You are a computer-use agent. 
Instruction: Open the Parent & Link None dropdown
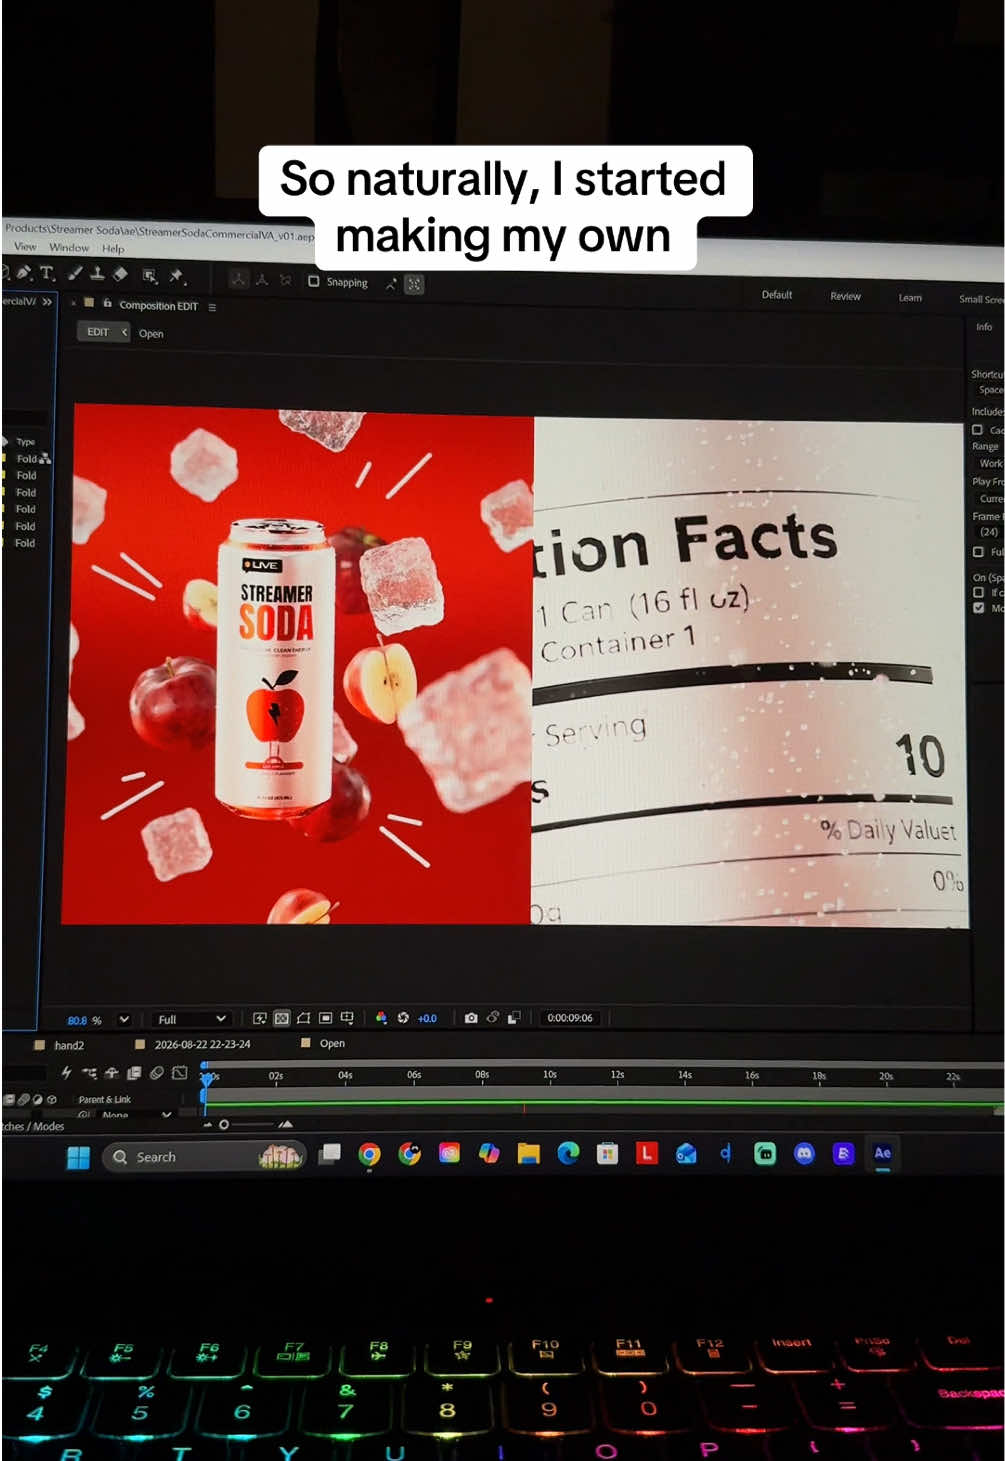coord(133,1115)
